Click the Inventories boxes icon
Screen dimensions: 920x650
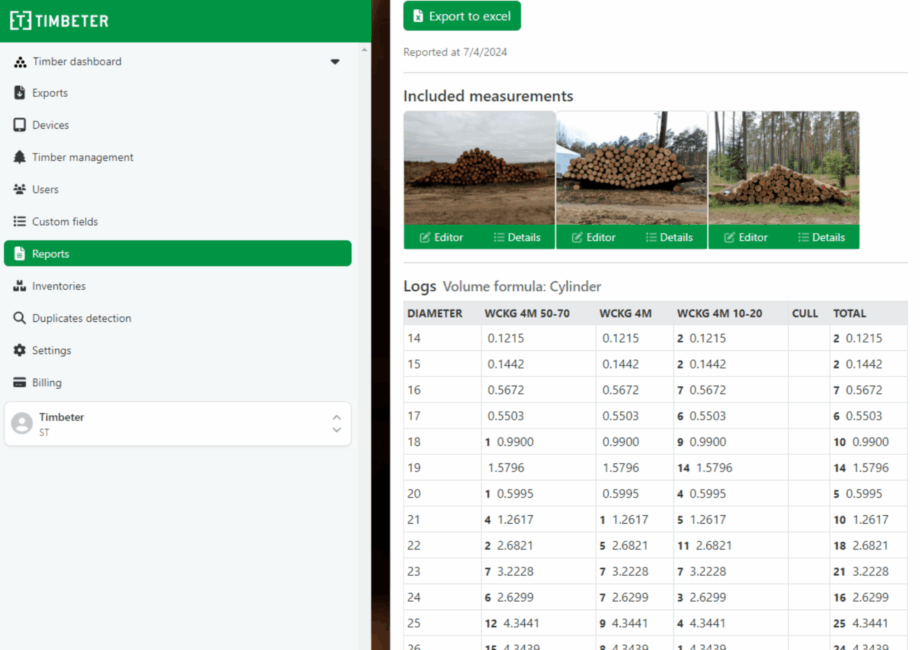20,286
